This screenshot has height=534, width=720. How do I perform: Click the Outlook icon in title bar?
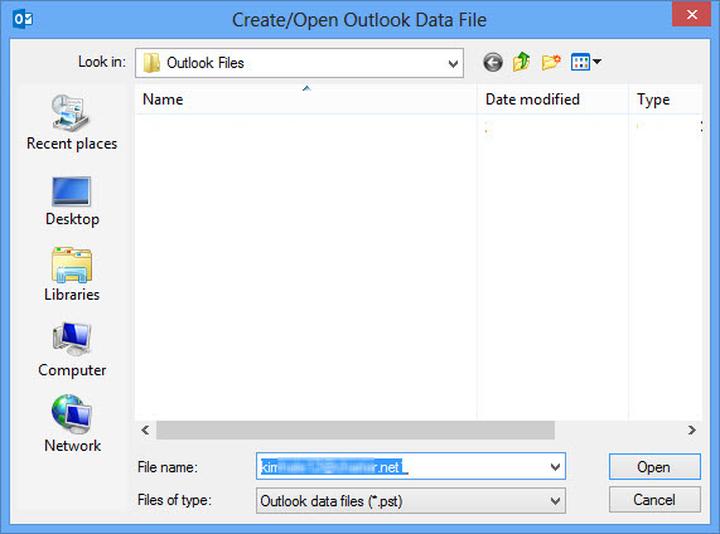pyautogui.click(x=22, y=18)
